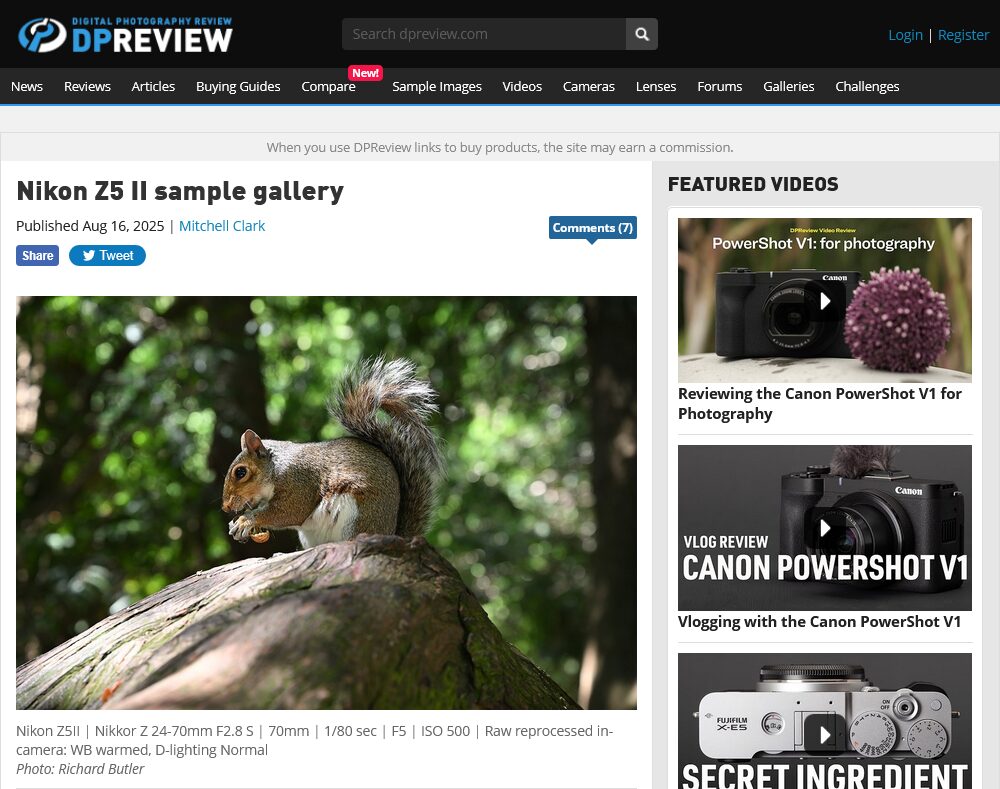Image resolution: width=1000 pixels, height=789 pixels.
Task: Open the Register link
Action: coord(963,35)
